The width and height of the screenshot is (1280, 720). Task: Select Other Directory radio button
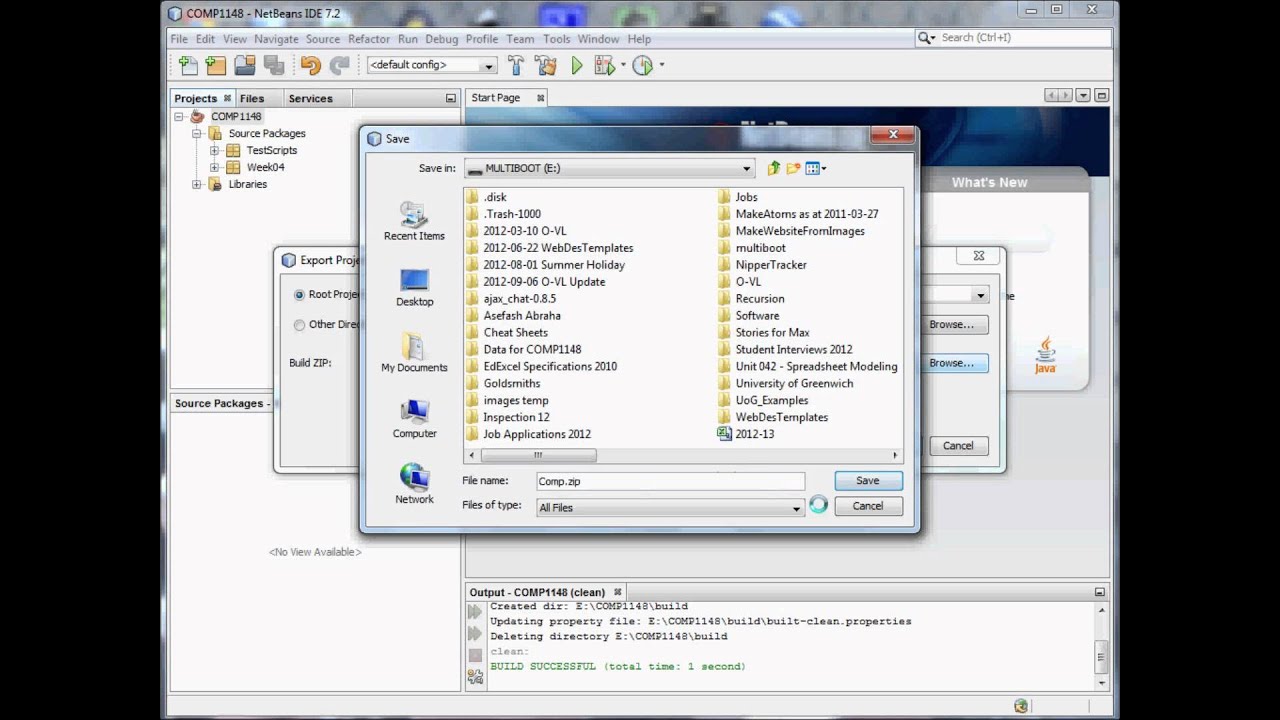[299, 325]
